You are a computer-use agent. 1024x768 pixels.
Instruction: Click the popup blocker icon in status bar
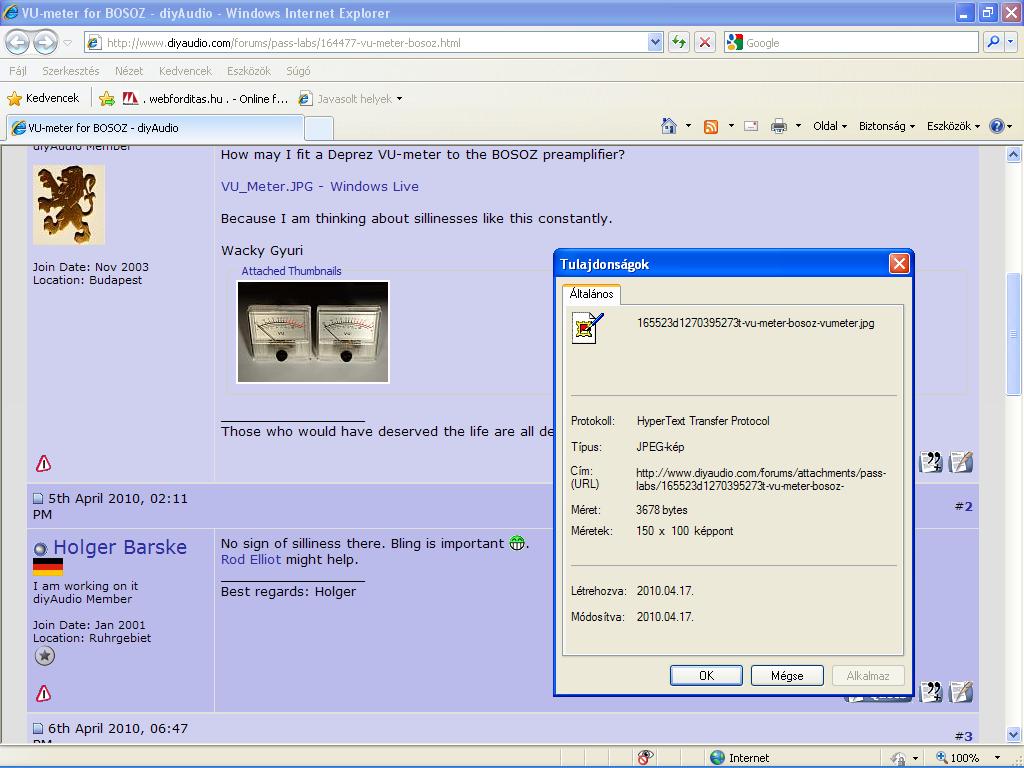(645, 758)
